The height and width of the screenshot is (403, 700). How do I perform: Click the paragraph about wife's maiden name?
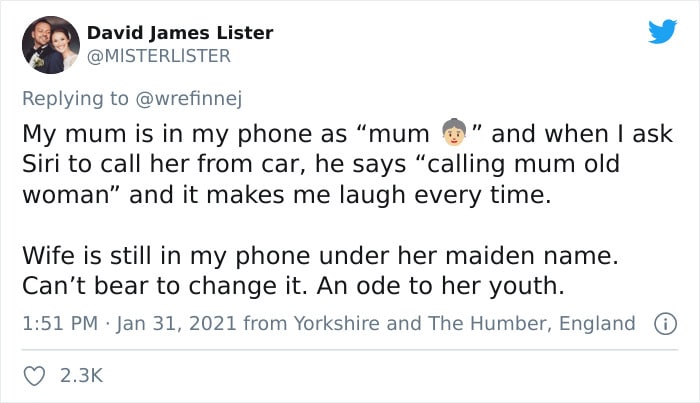click(321, 270)
